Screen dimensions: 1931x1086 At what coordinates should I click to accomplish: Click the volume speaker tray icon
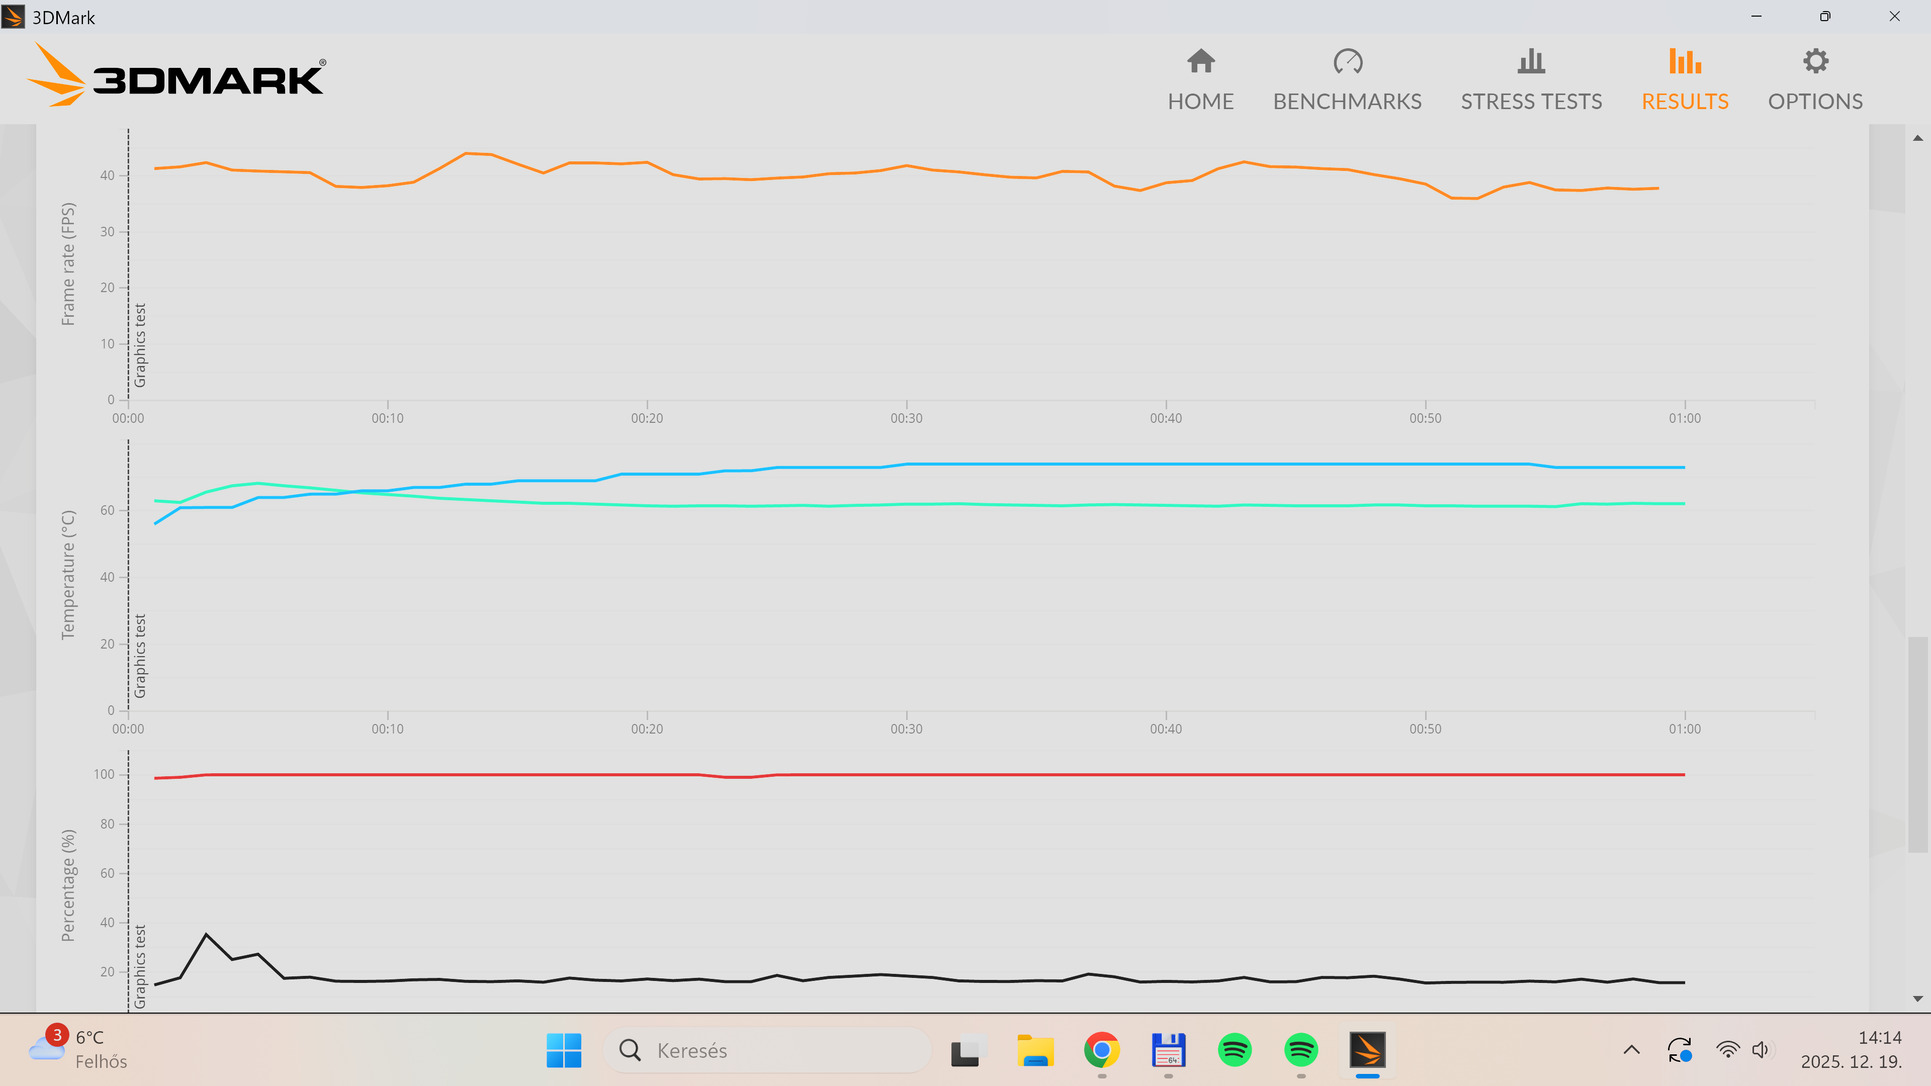[x=1761, y=1050]
